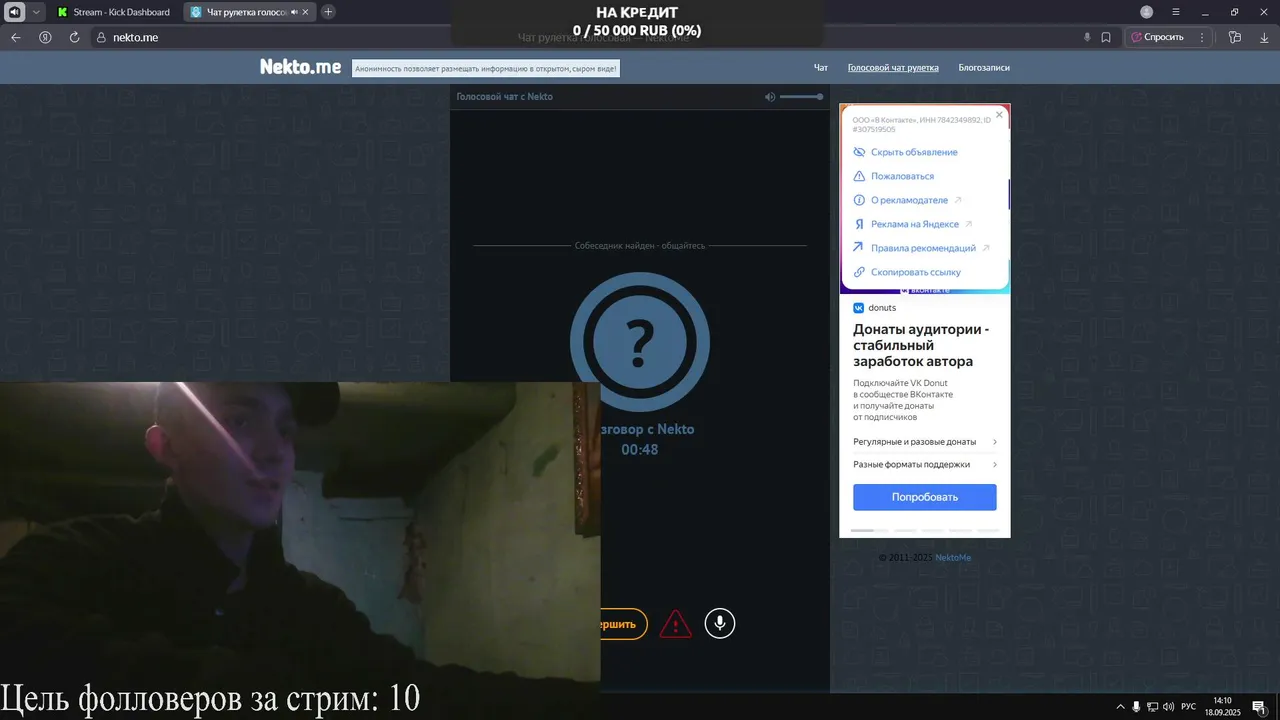Open the tab list dropdown arrow
1280x720 pixels.
pyautogui.click(x=37, y=12)
